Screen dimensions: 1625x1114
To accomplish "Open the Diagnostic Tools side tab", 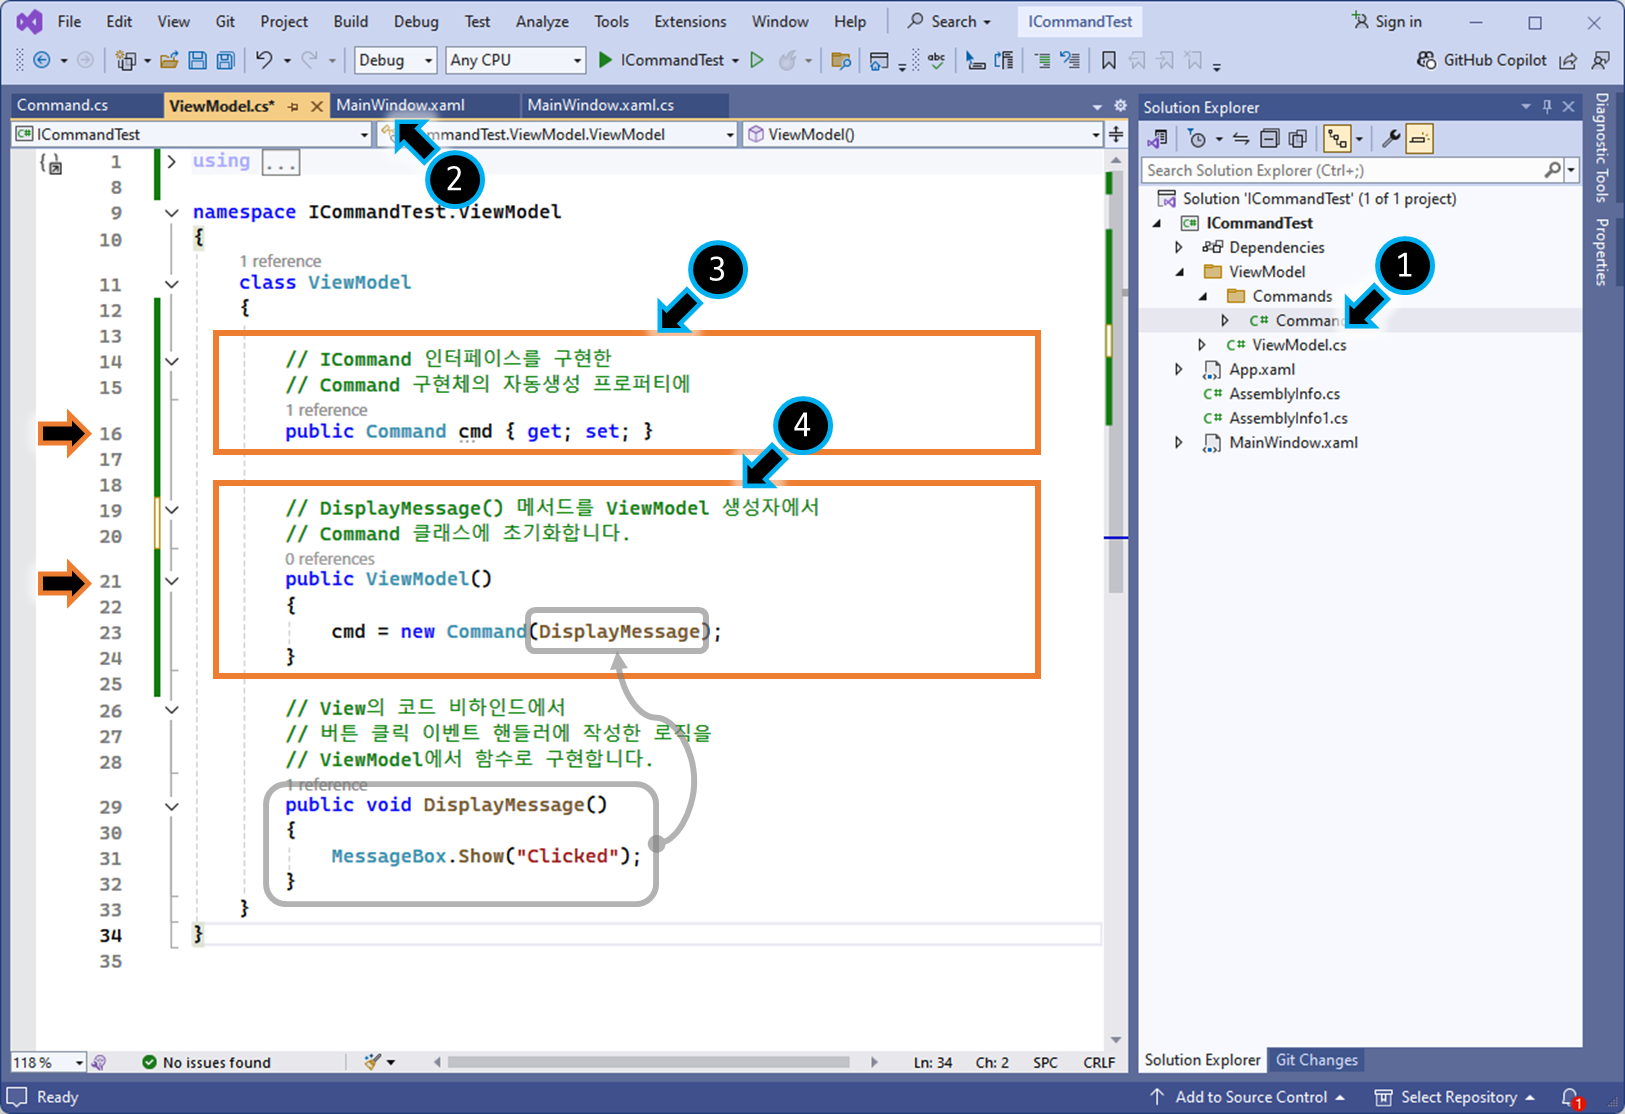I will (x=1602, y=147).
